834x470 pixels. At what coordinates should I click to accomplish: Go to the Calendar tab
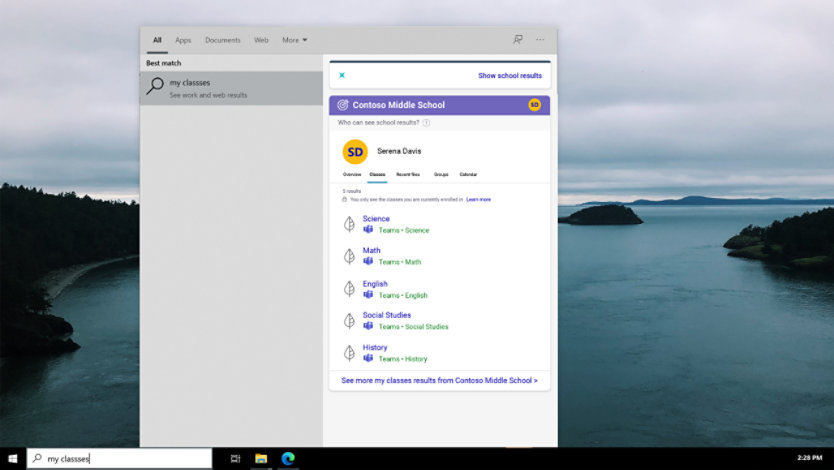(468, 174)
